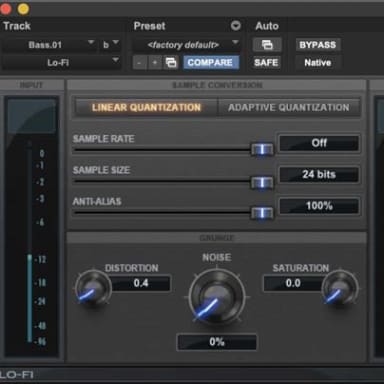Click the Sample Rate slider handle
Screen dimensions: 384x384
[x=262, y=149]
